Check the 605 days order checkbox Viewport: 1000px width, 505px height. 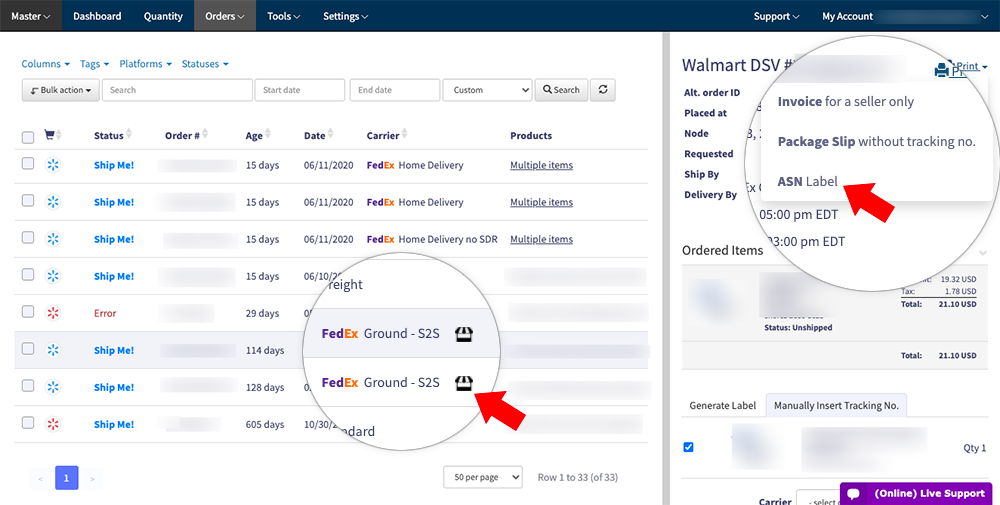click(x=27, y=422)
